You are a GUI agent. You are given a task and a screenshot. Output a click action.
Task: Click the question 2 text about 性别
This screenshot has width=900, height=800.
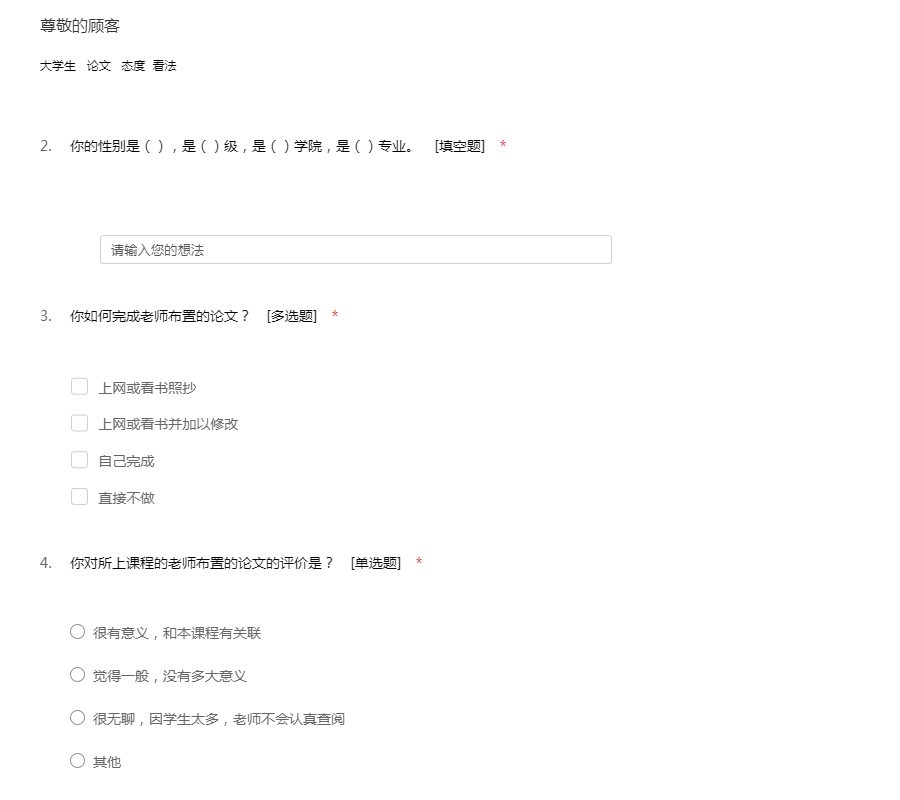(240, 146)
